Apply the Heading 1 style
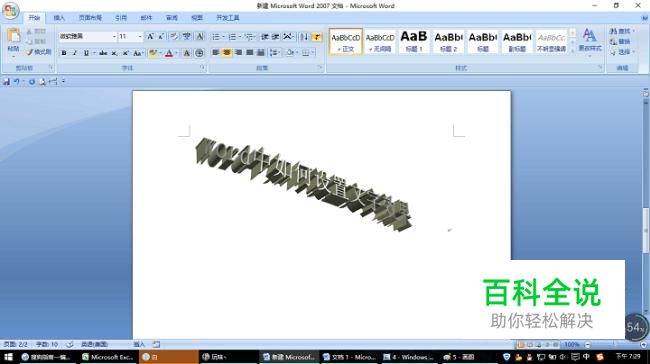650x364 pixels. pos(414,41)
